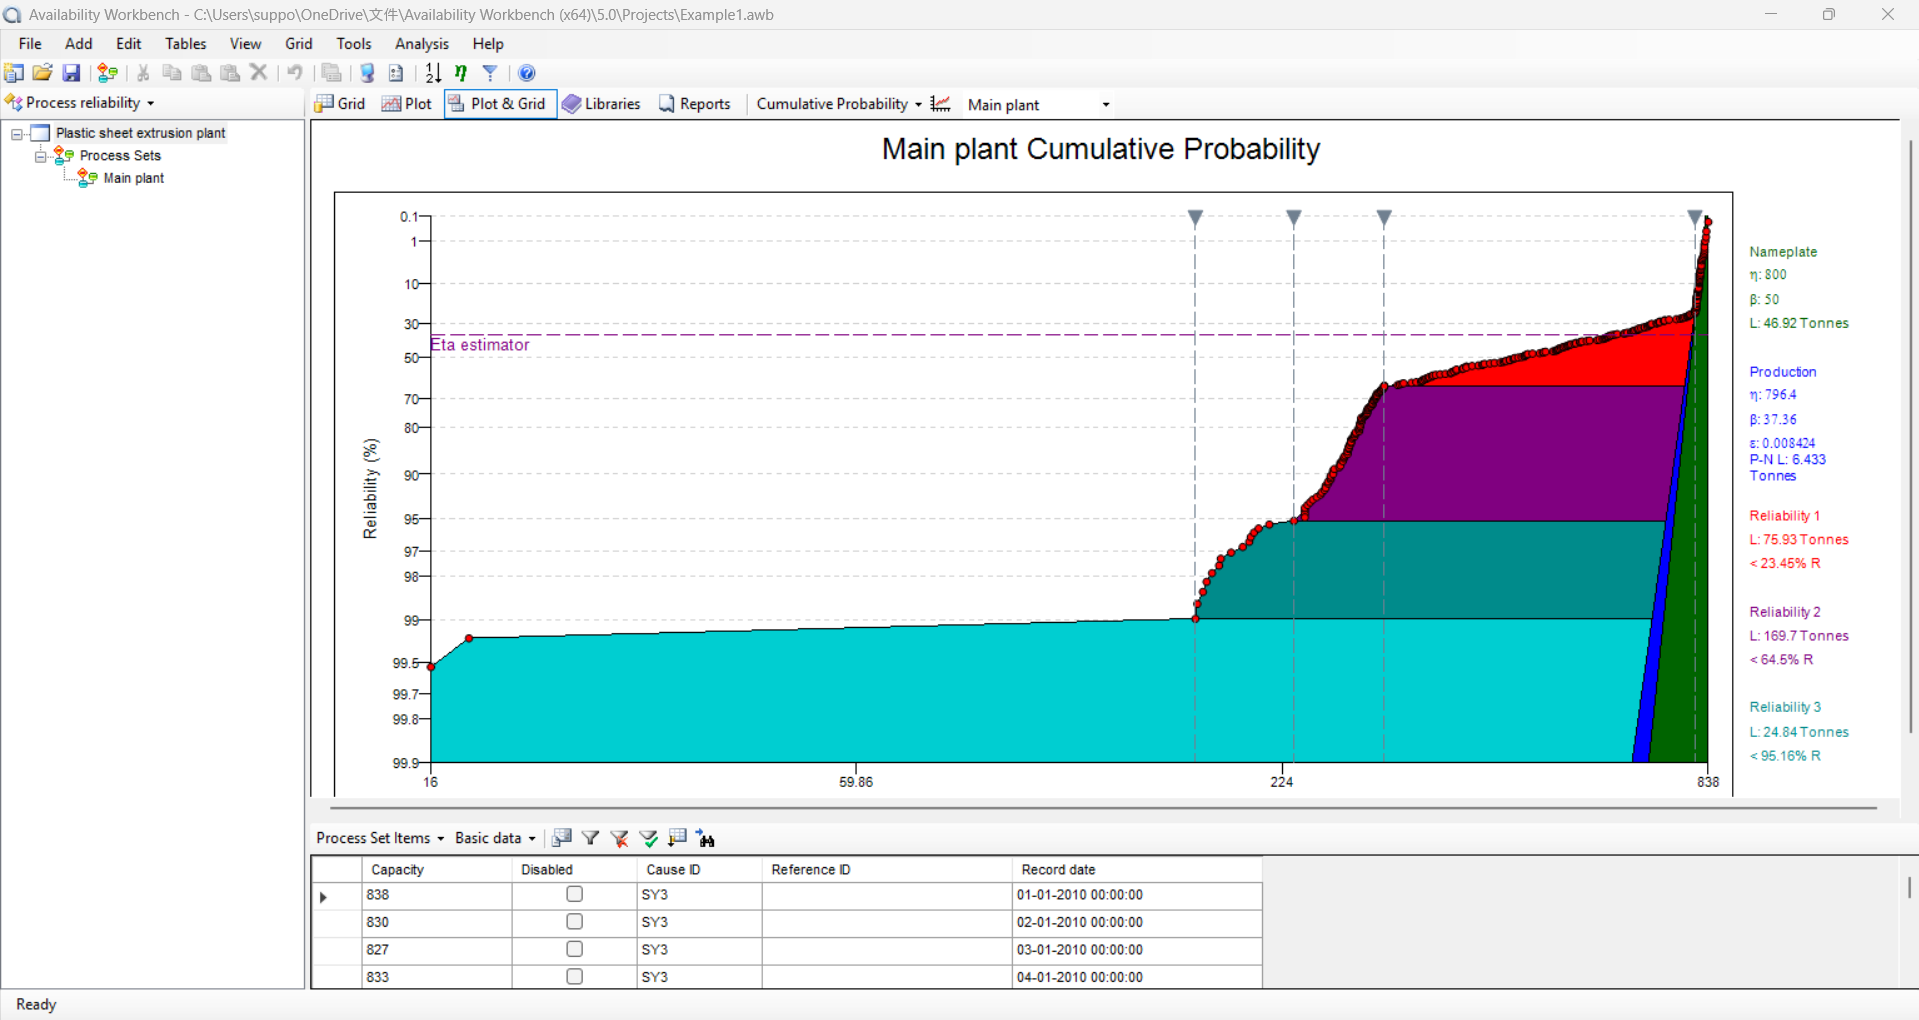Click the greyed window list toolbar icon
Image resolution: width=1919 pixels, height=1020 pixels.
331,73
